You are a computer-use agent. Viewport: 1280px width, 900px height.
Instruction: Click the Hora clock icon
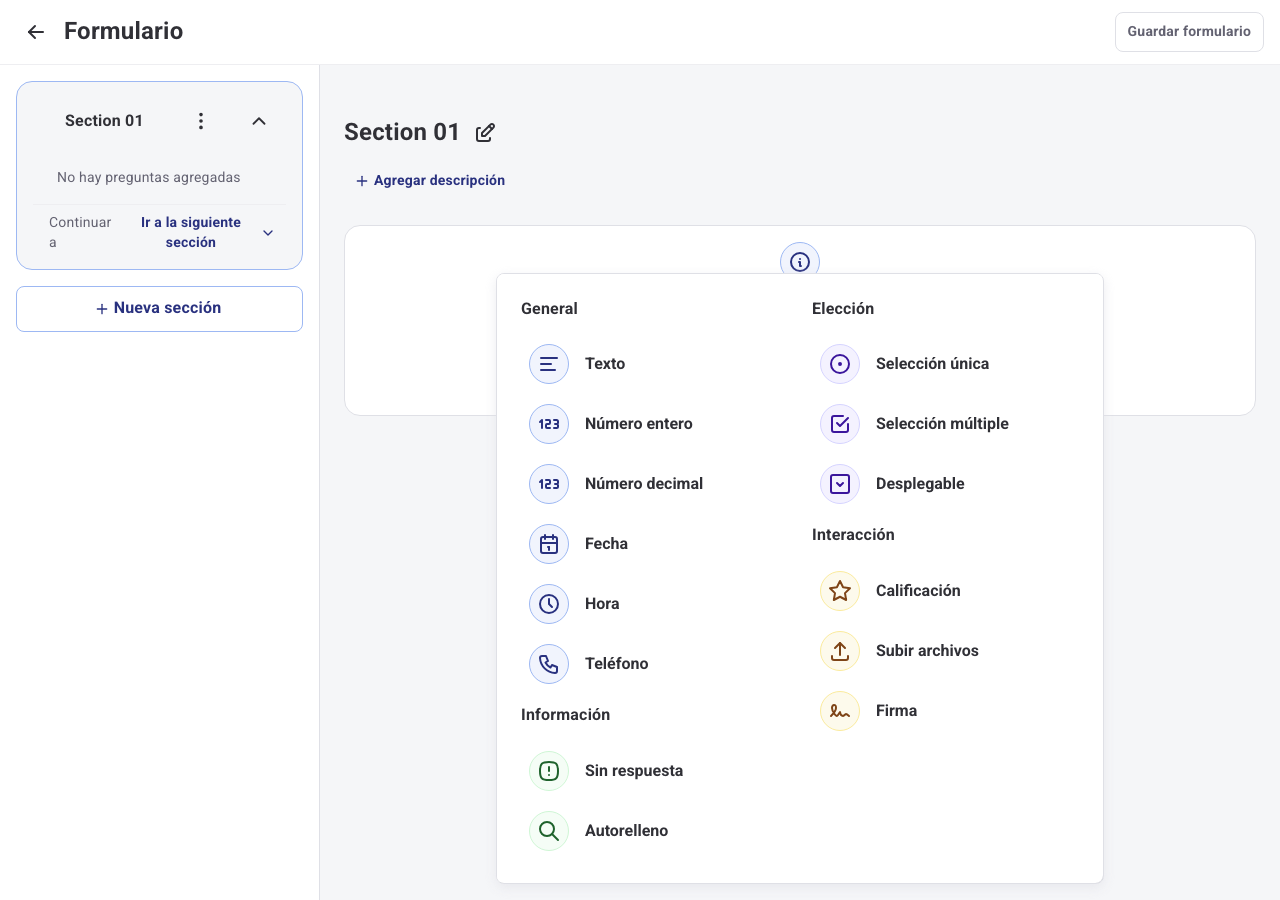click(549, 604)
